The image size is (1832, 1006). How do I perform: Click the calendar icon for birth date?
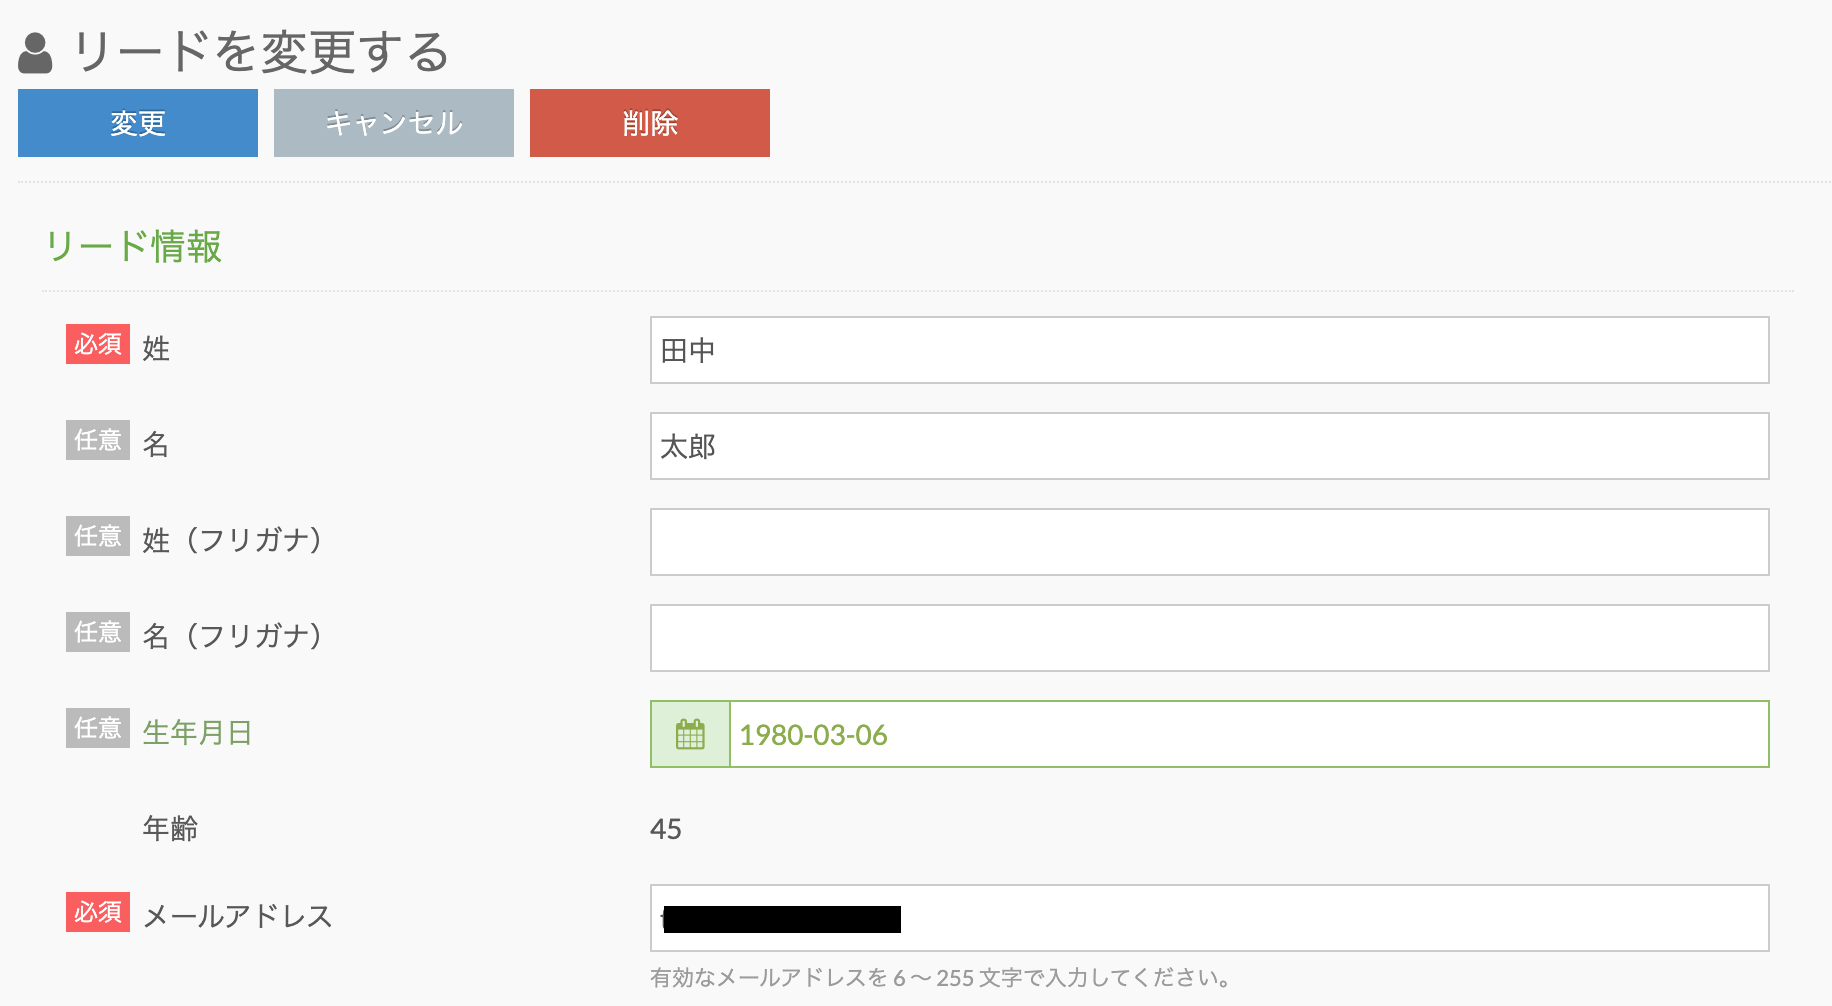[690, 734]
